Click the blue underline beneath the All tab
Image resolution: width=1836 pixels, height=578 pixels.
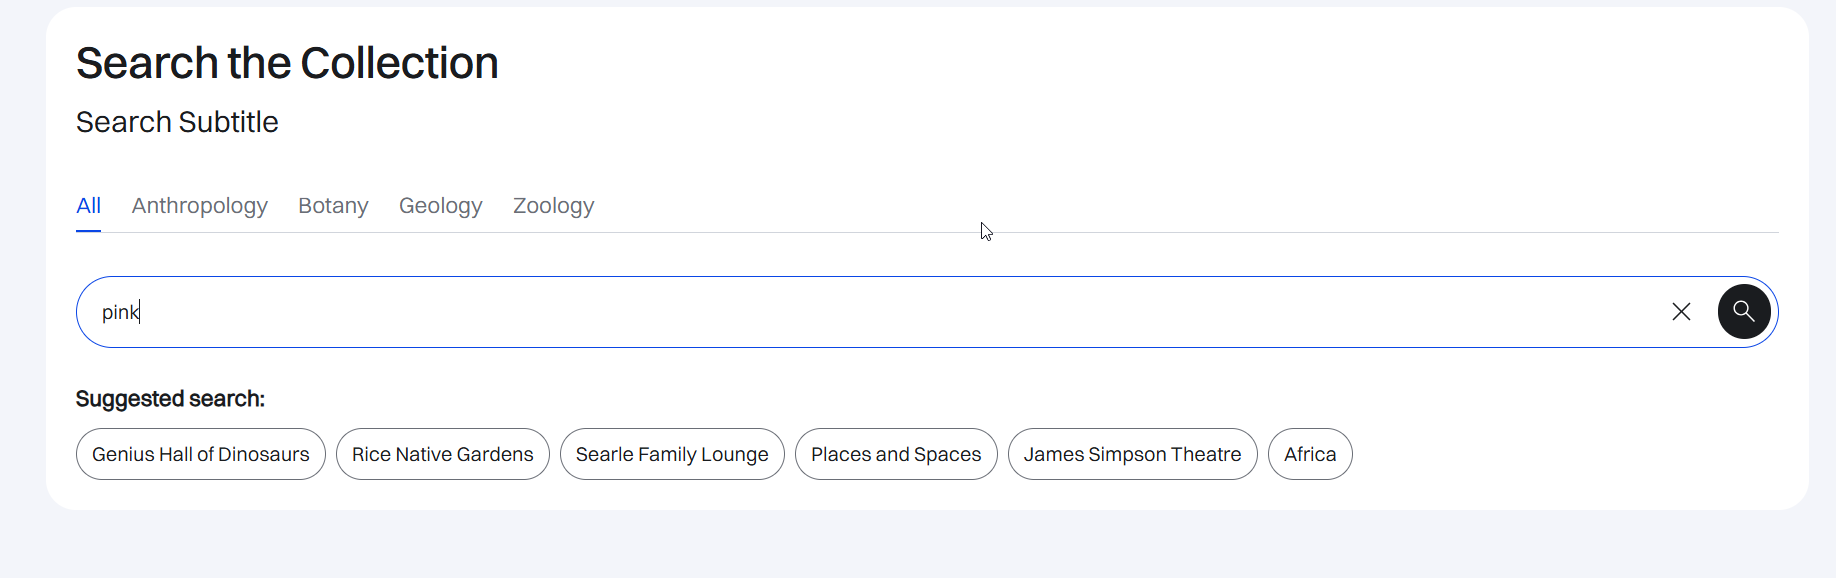[88, 231]
